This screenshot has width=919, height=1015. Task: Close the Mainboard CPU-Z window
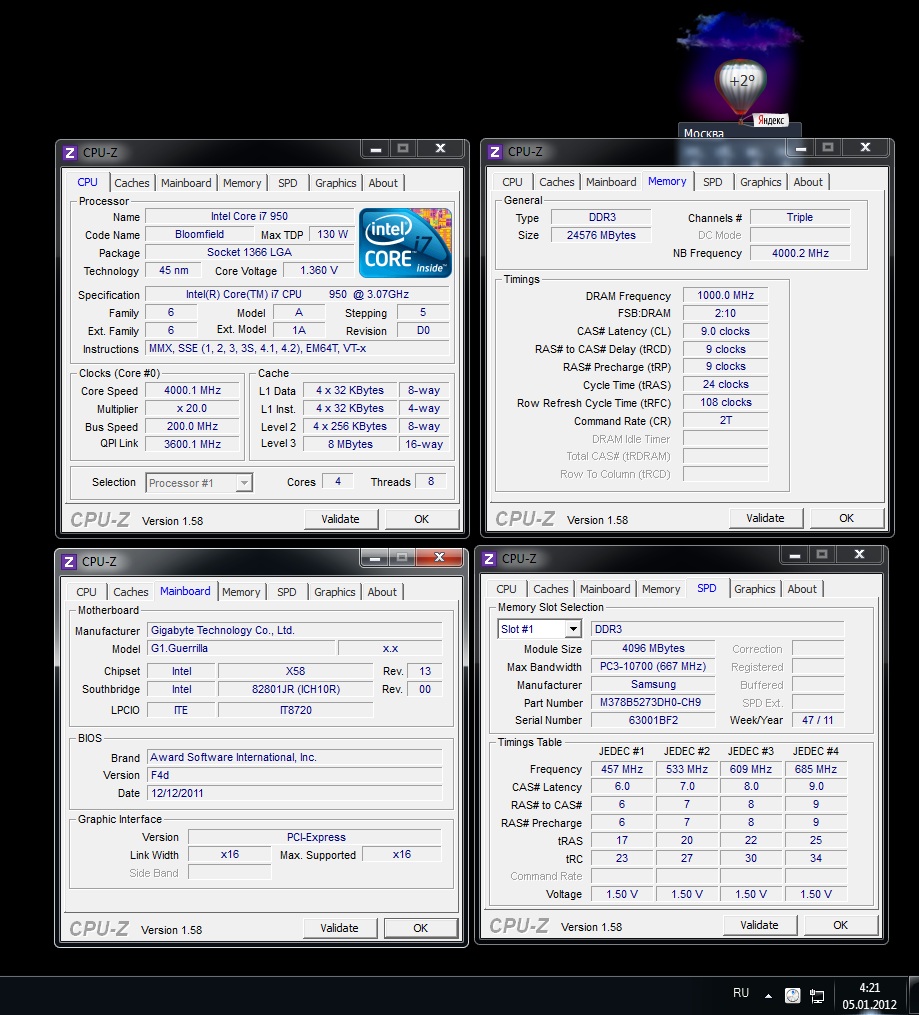tap(439, 557)
